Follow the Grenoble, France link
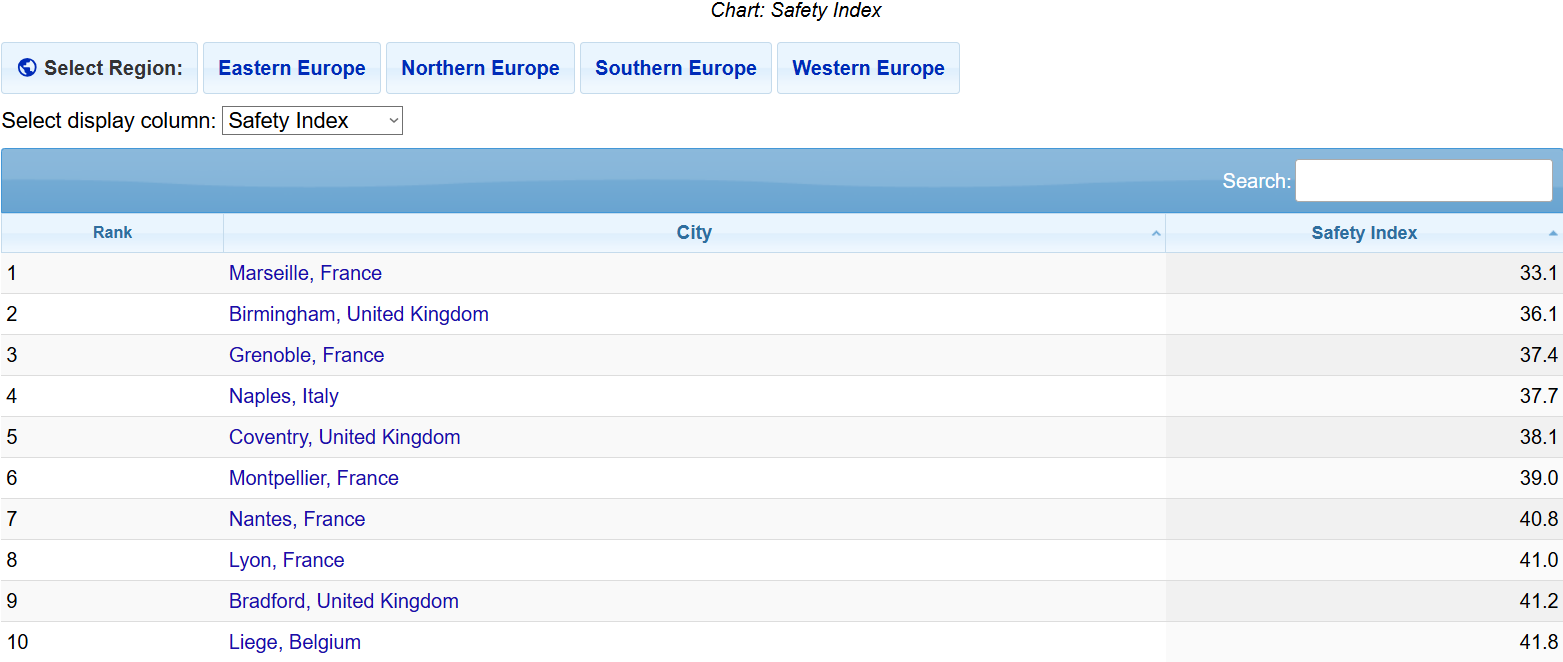The width and height of the screenshot is (1563, 662). click(x=306, y=355)
